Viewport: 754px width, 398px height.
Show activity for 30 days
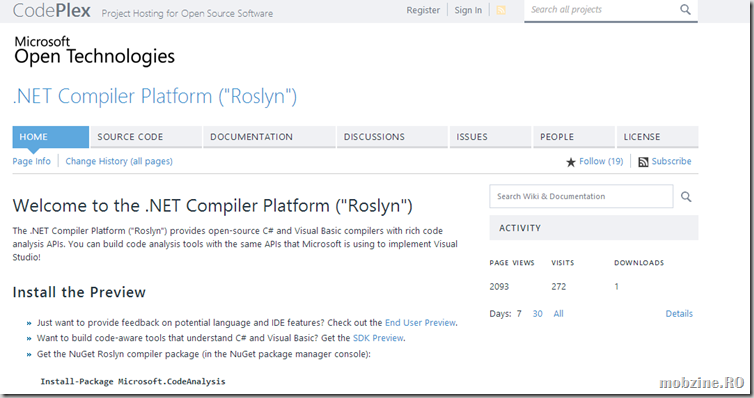pos(538,313)
